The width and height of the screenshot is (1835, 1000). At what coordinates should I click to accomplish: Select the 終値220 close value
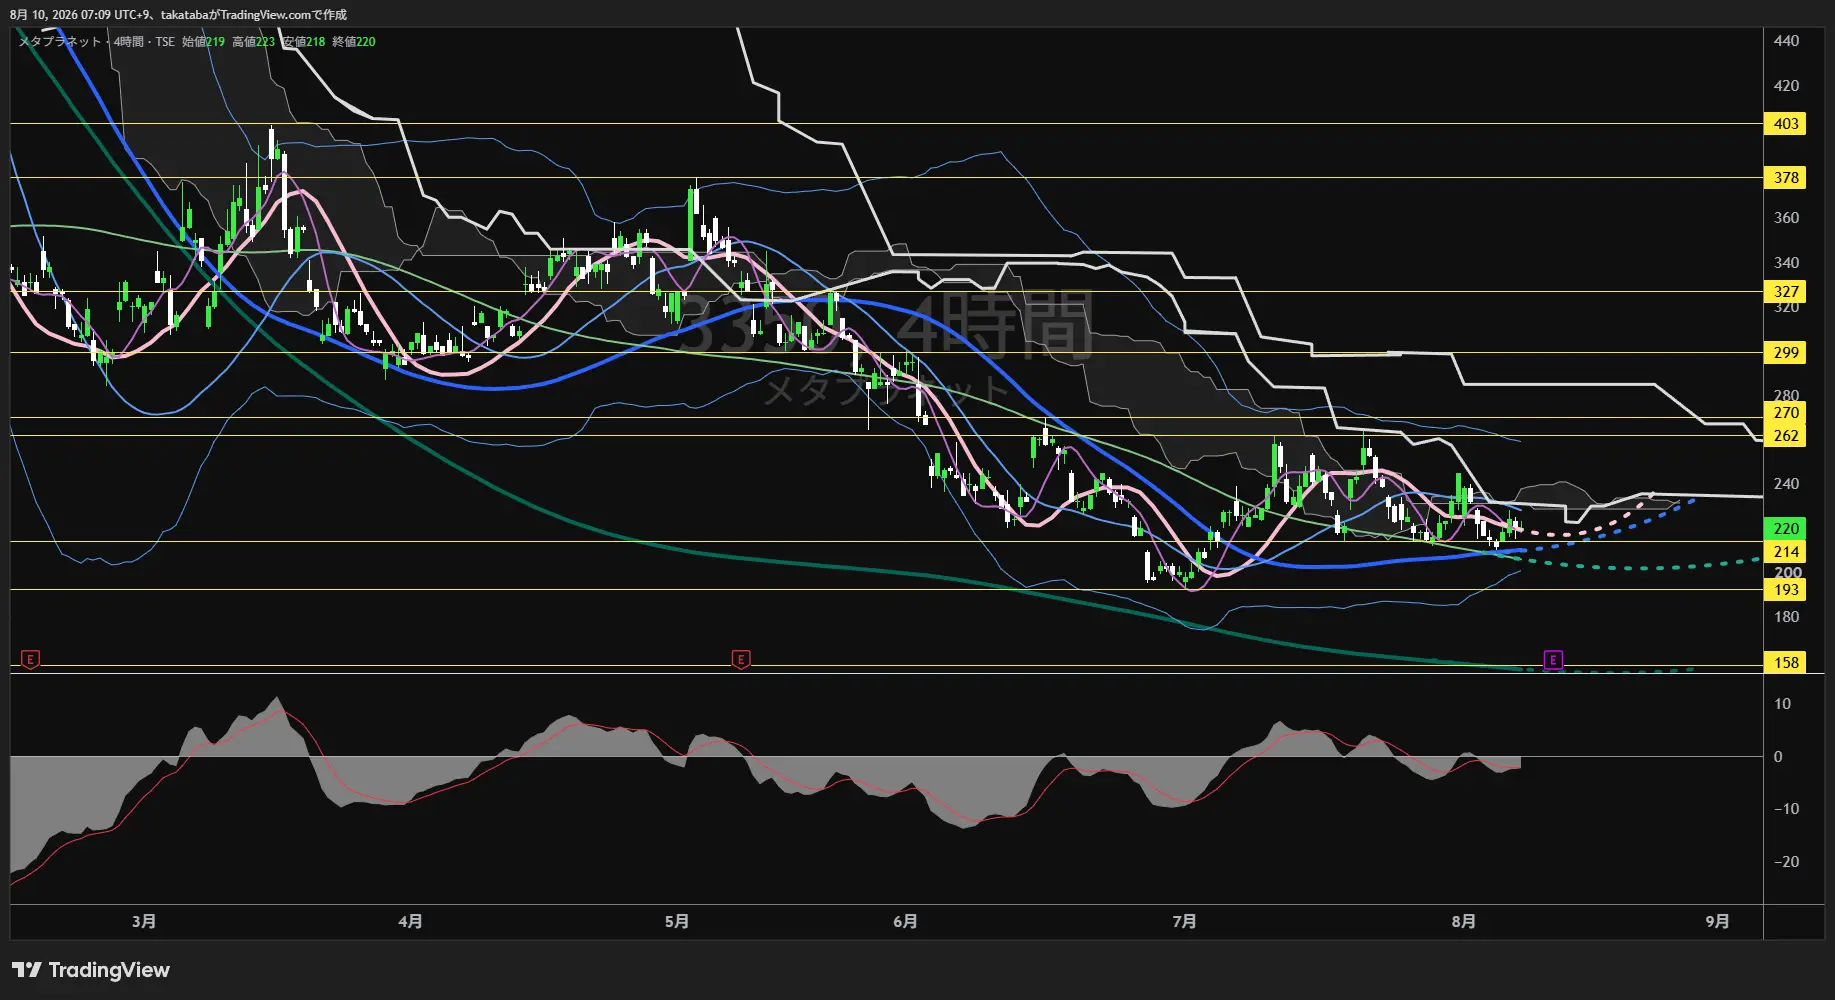354,42
